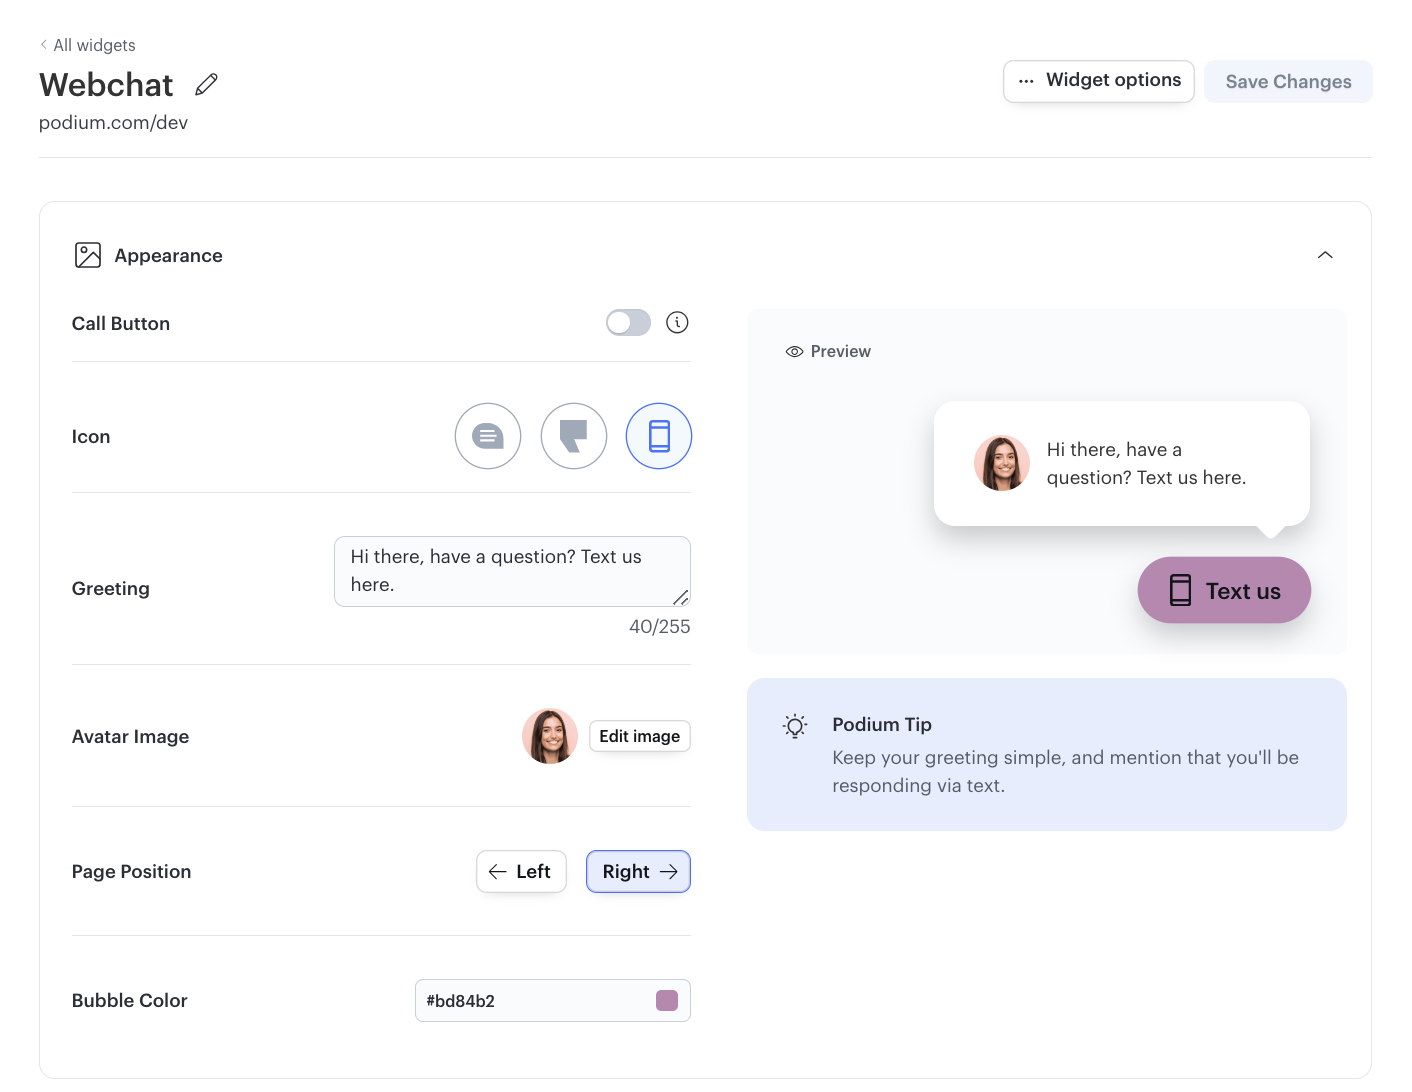Click the Edit image button

pos(639,736)
